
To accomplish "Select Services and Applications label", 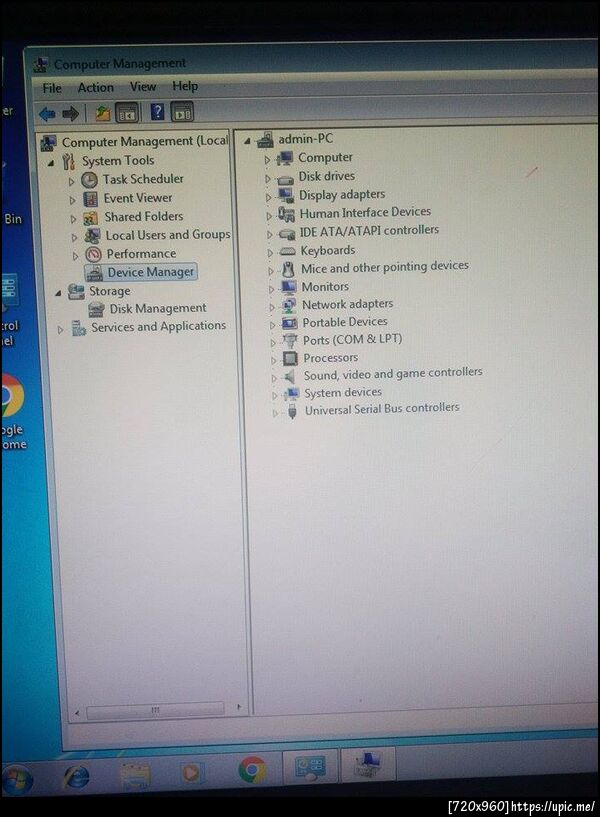I will [x=158, y=327].
